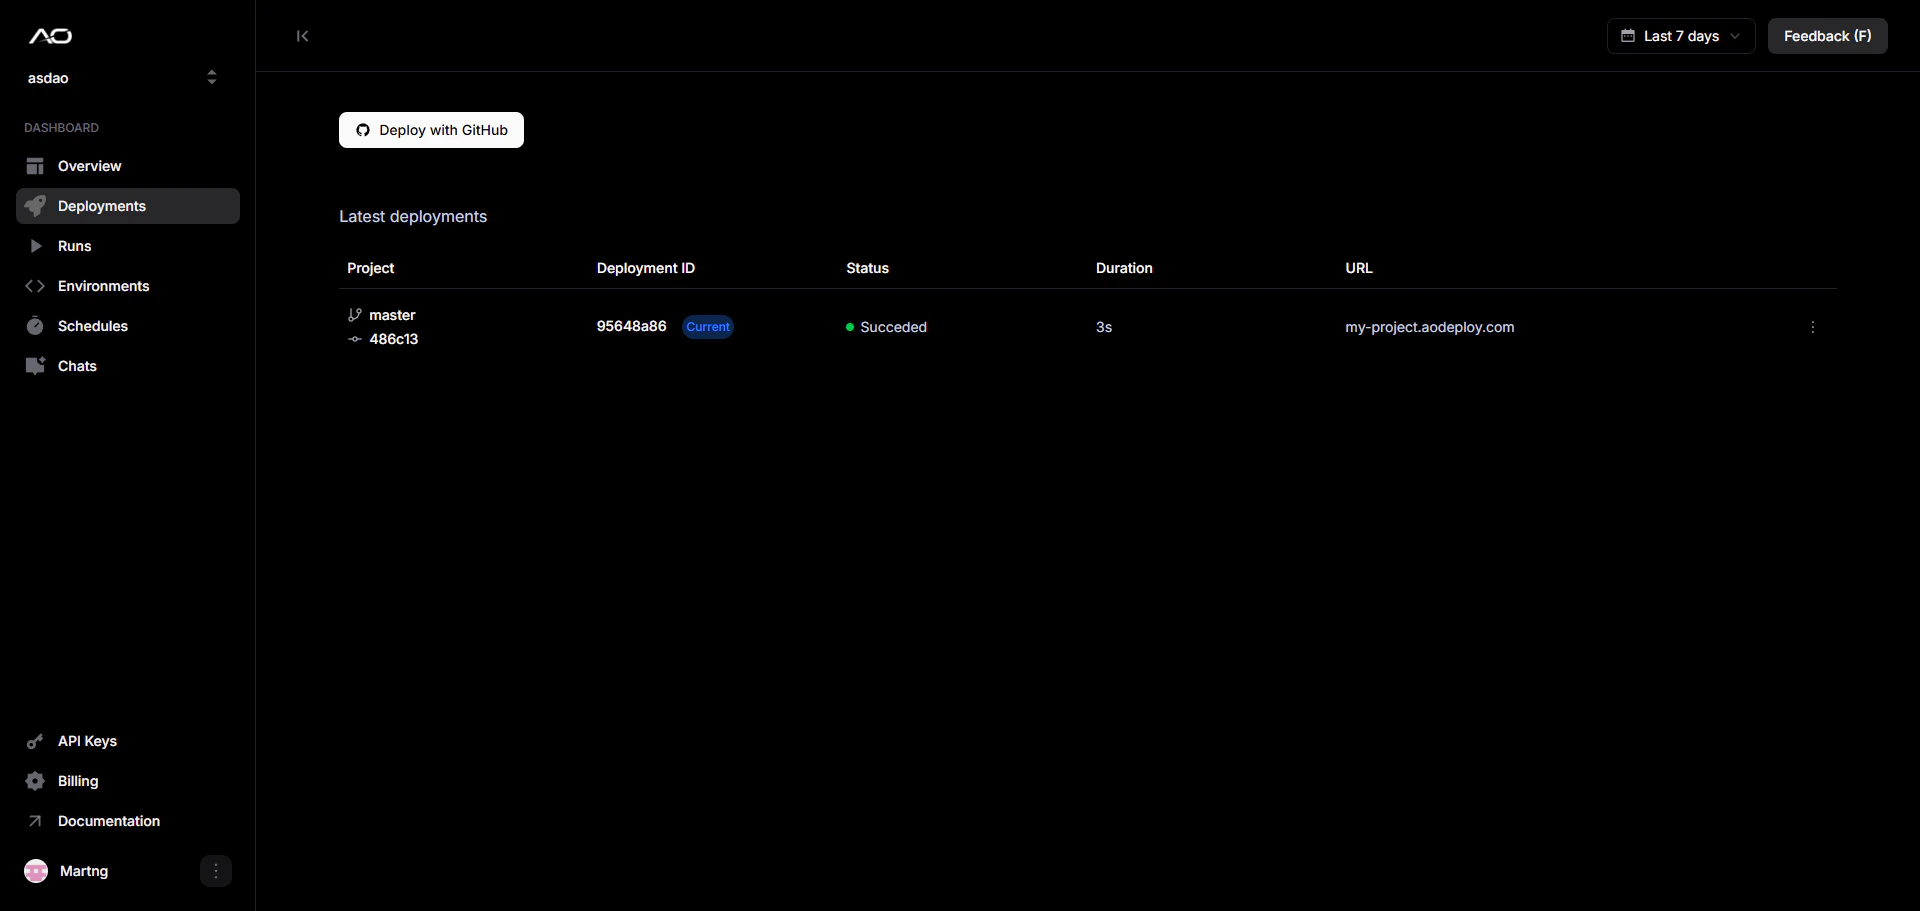Open the Documentation external link
Screen dimensions: 1920x911
pos(128,821)
